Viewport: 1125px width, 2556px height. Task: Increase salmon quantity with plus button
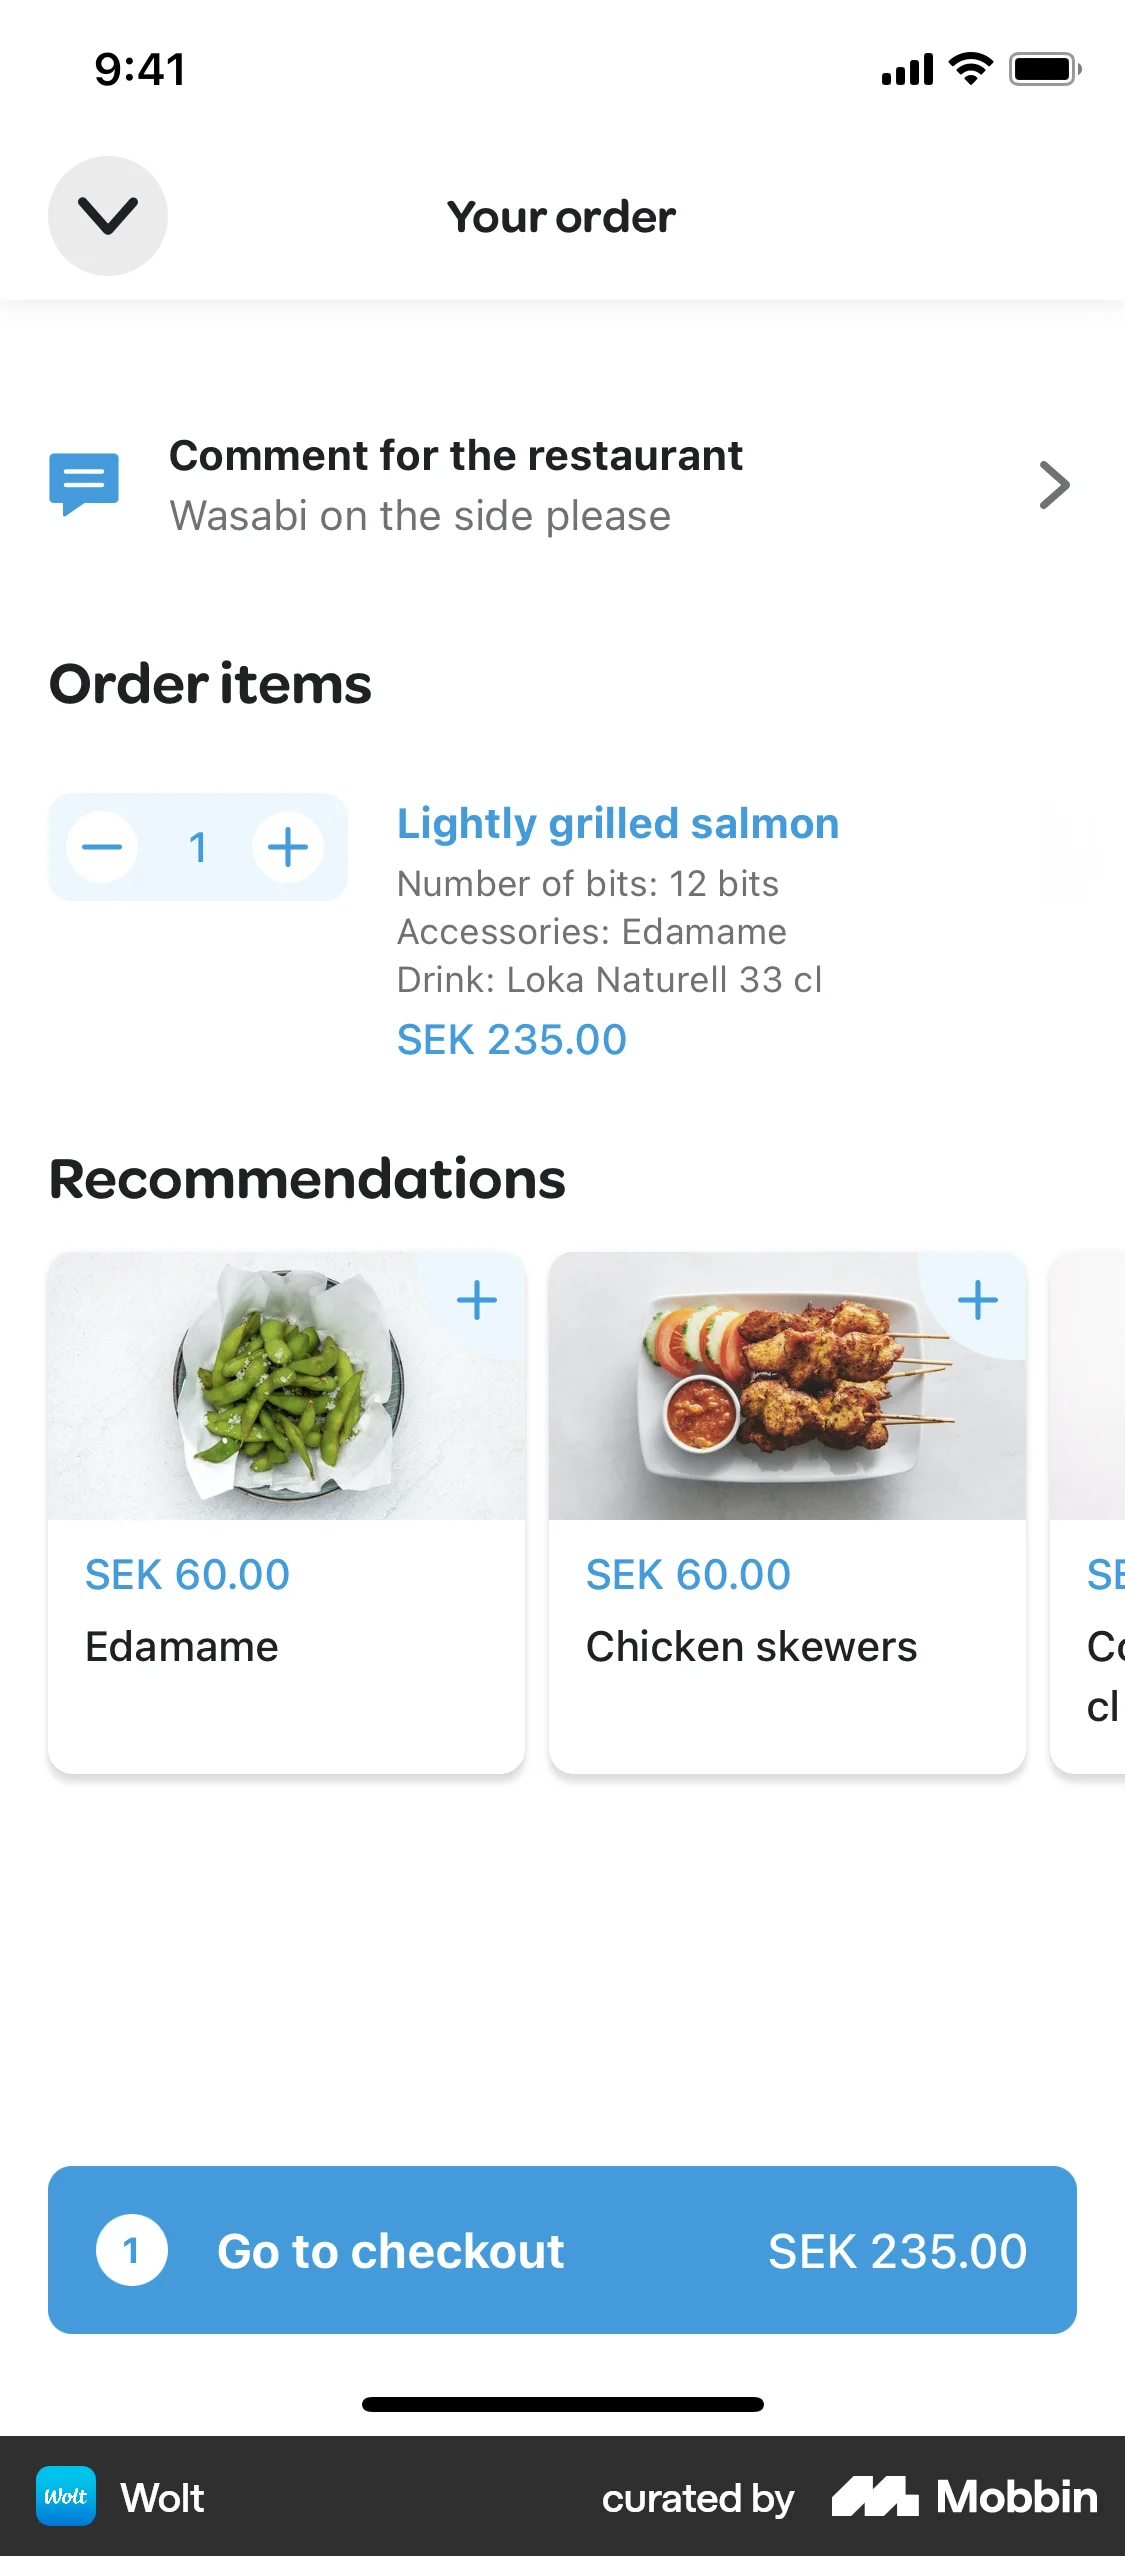click(288, 848)
